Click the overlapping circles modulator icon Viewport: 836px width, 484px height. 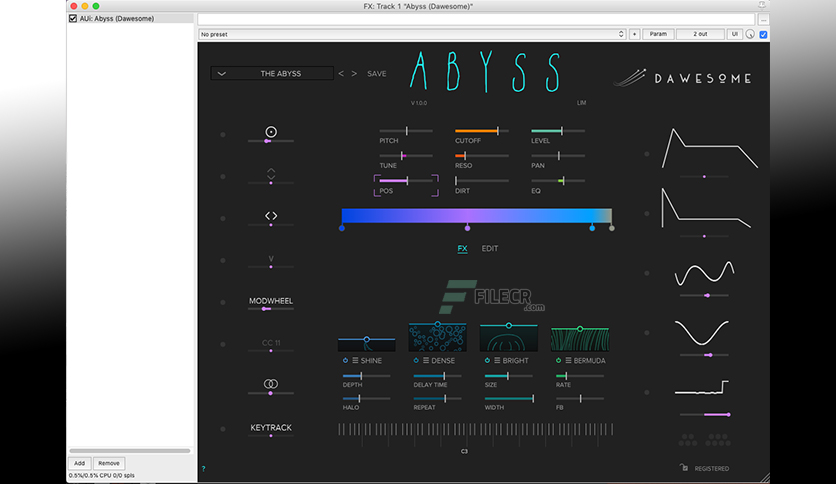coord(271,384)
